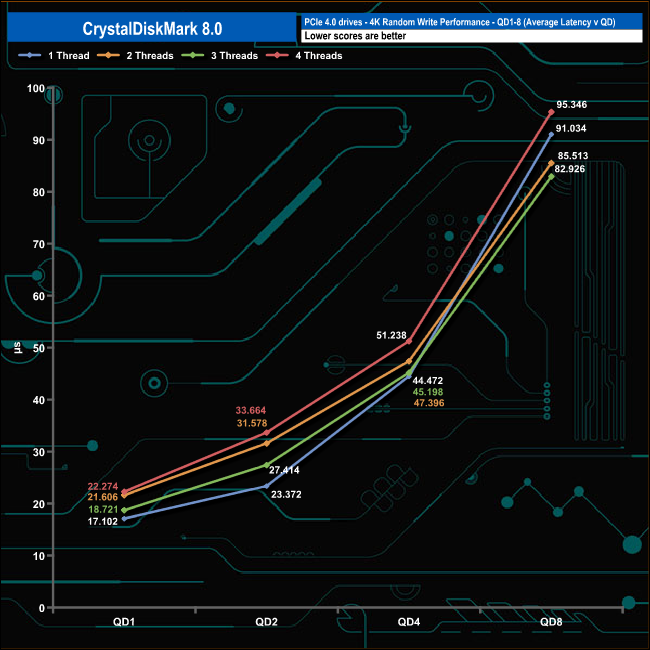Select the 27.414 data label

(284, 470)
